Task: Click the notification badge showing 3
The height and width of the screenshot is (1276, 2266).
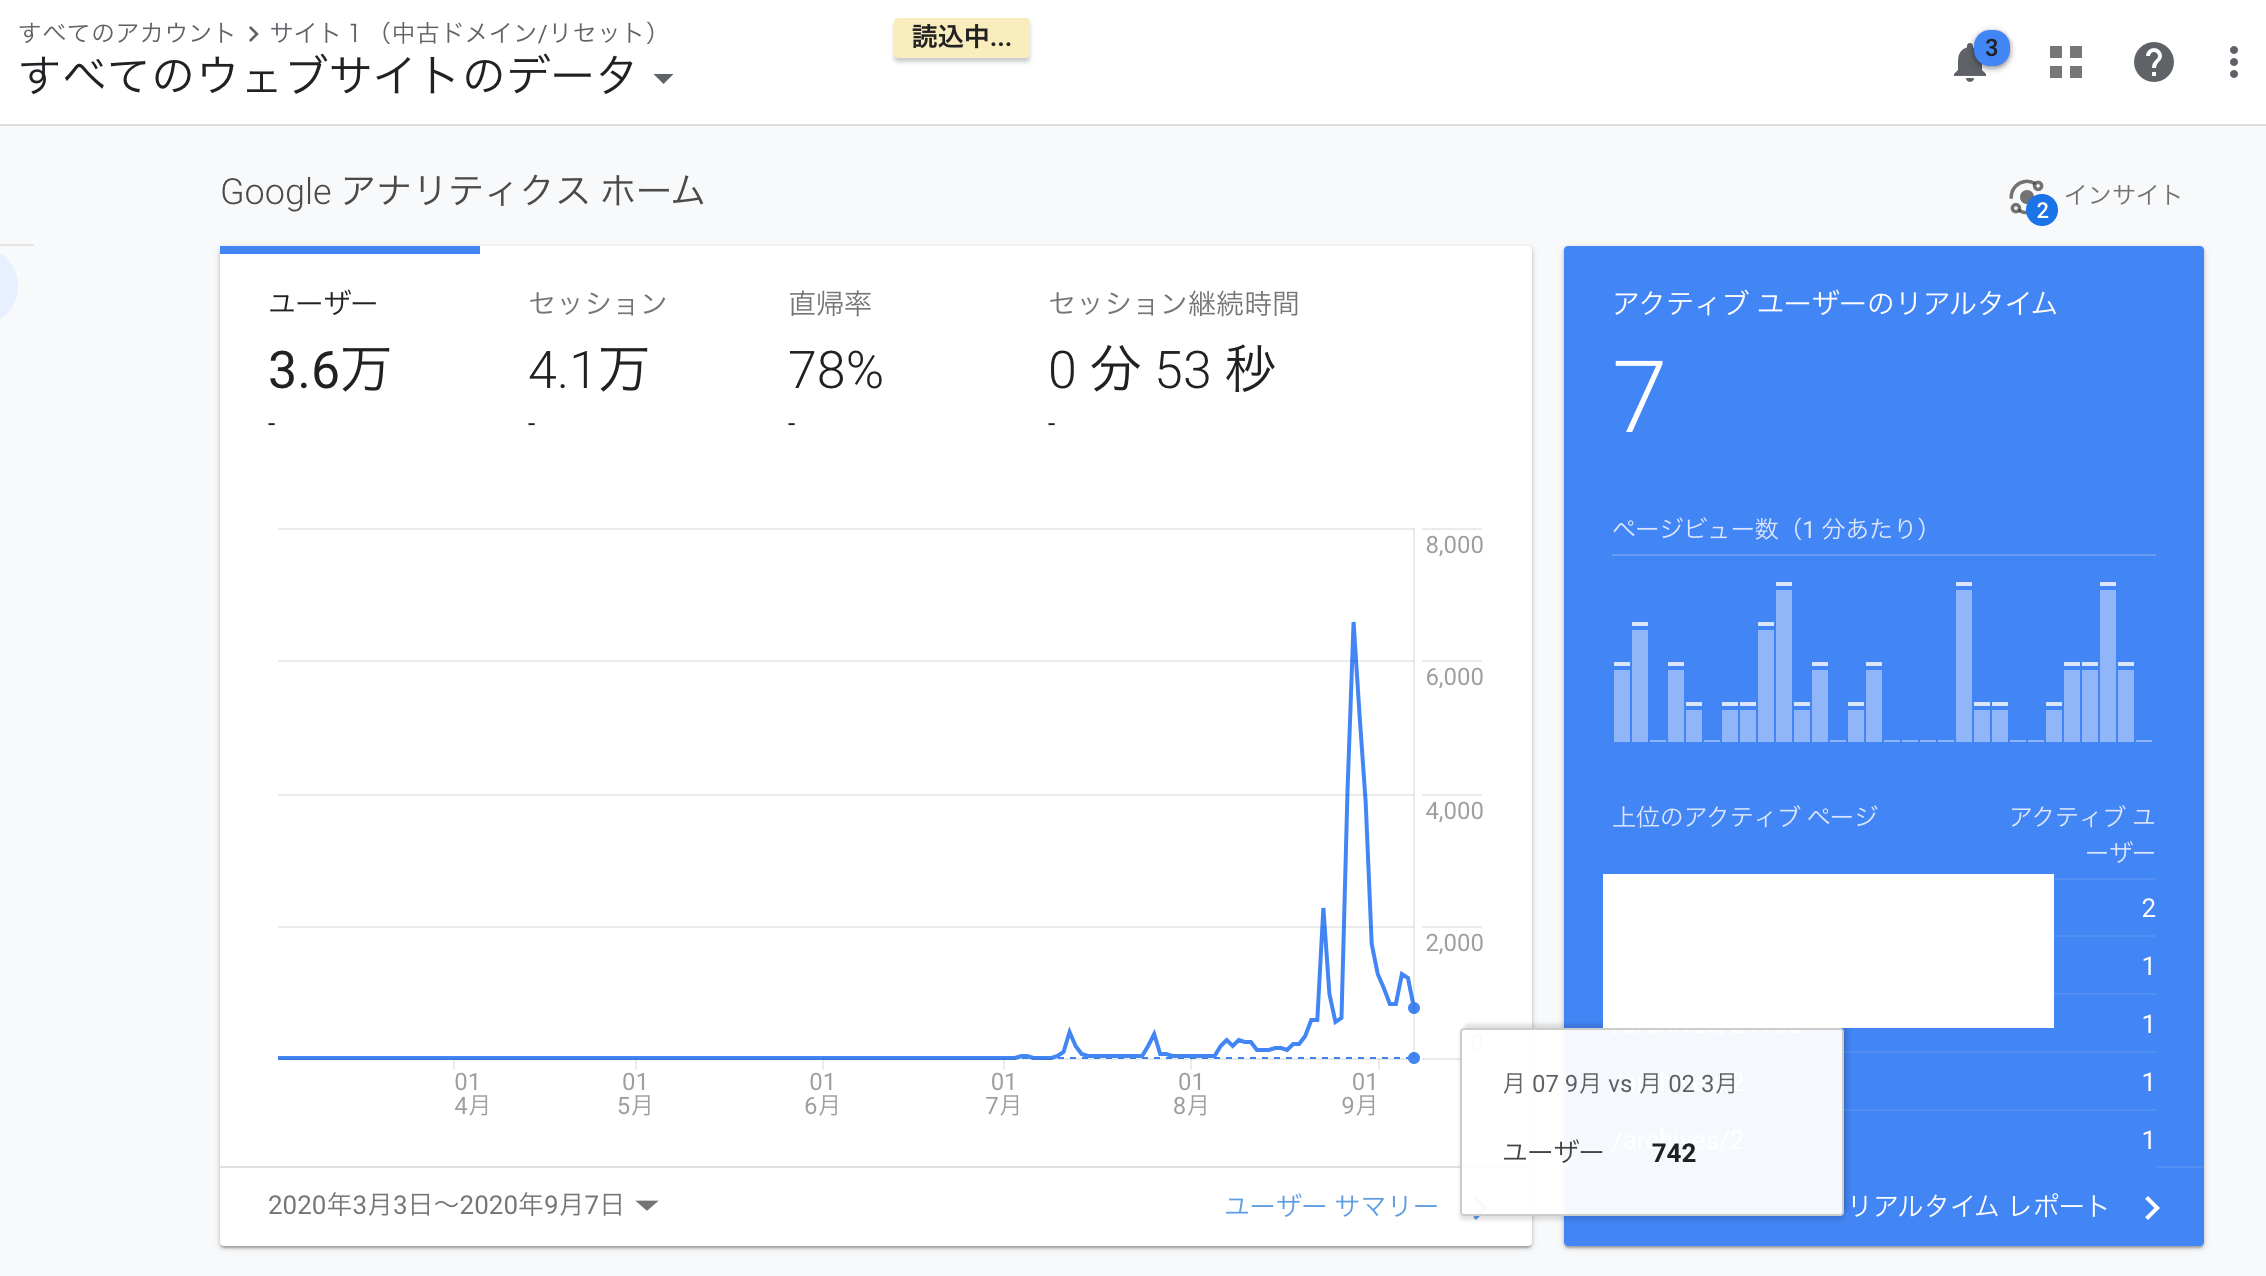Action: point(1990,46)
